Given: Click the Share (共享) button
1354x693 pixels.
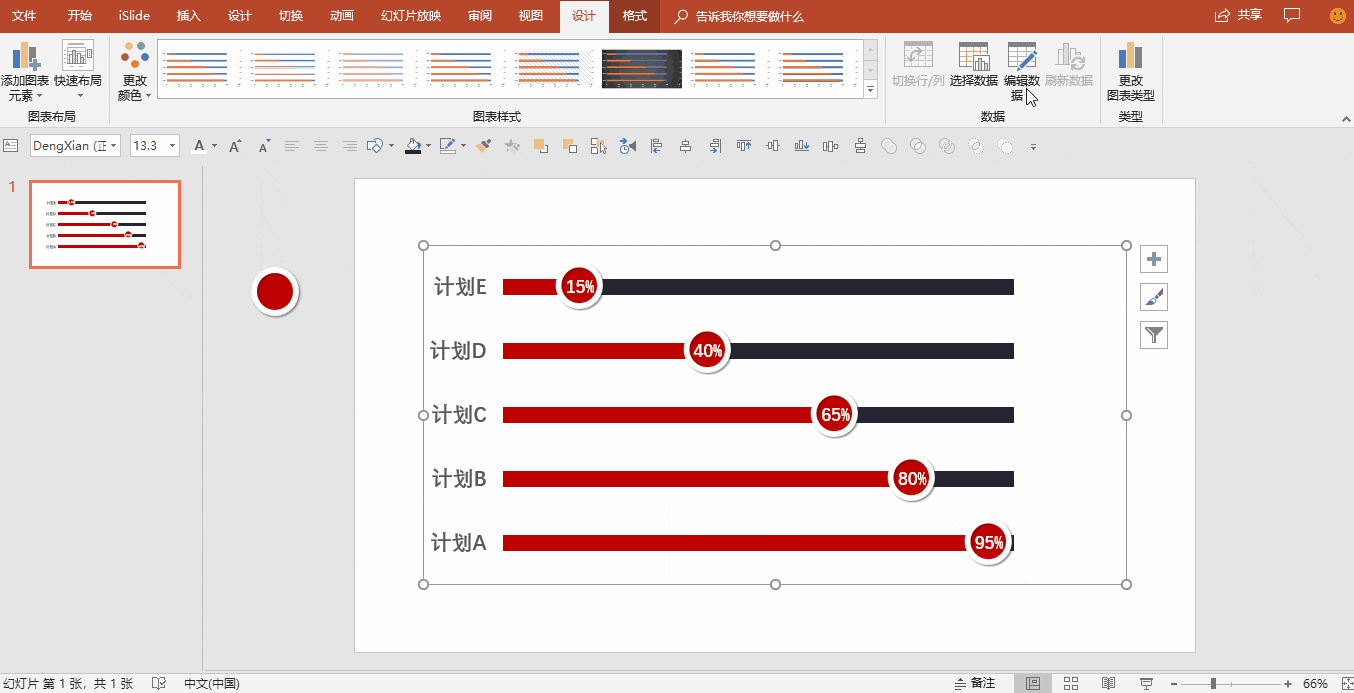Looking at the screenshot, I should [x=1238, y=16].
